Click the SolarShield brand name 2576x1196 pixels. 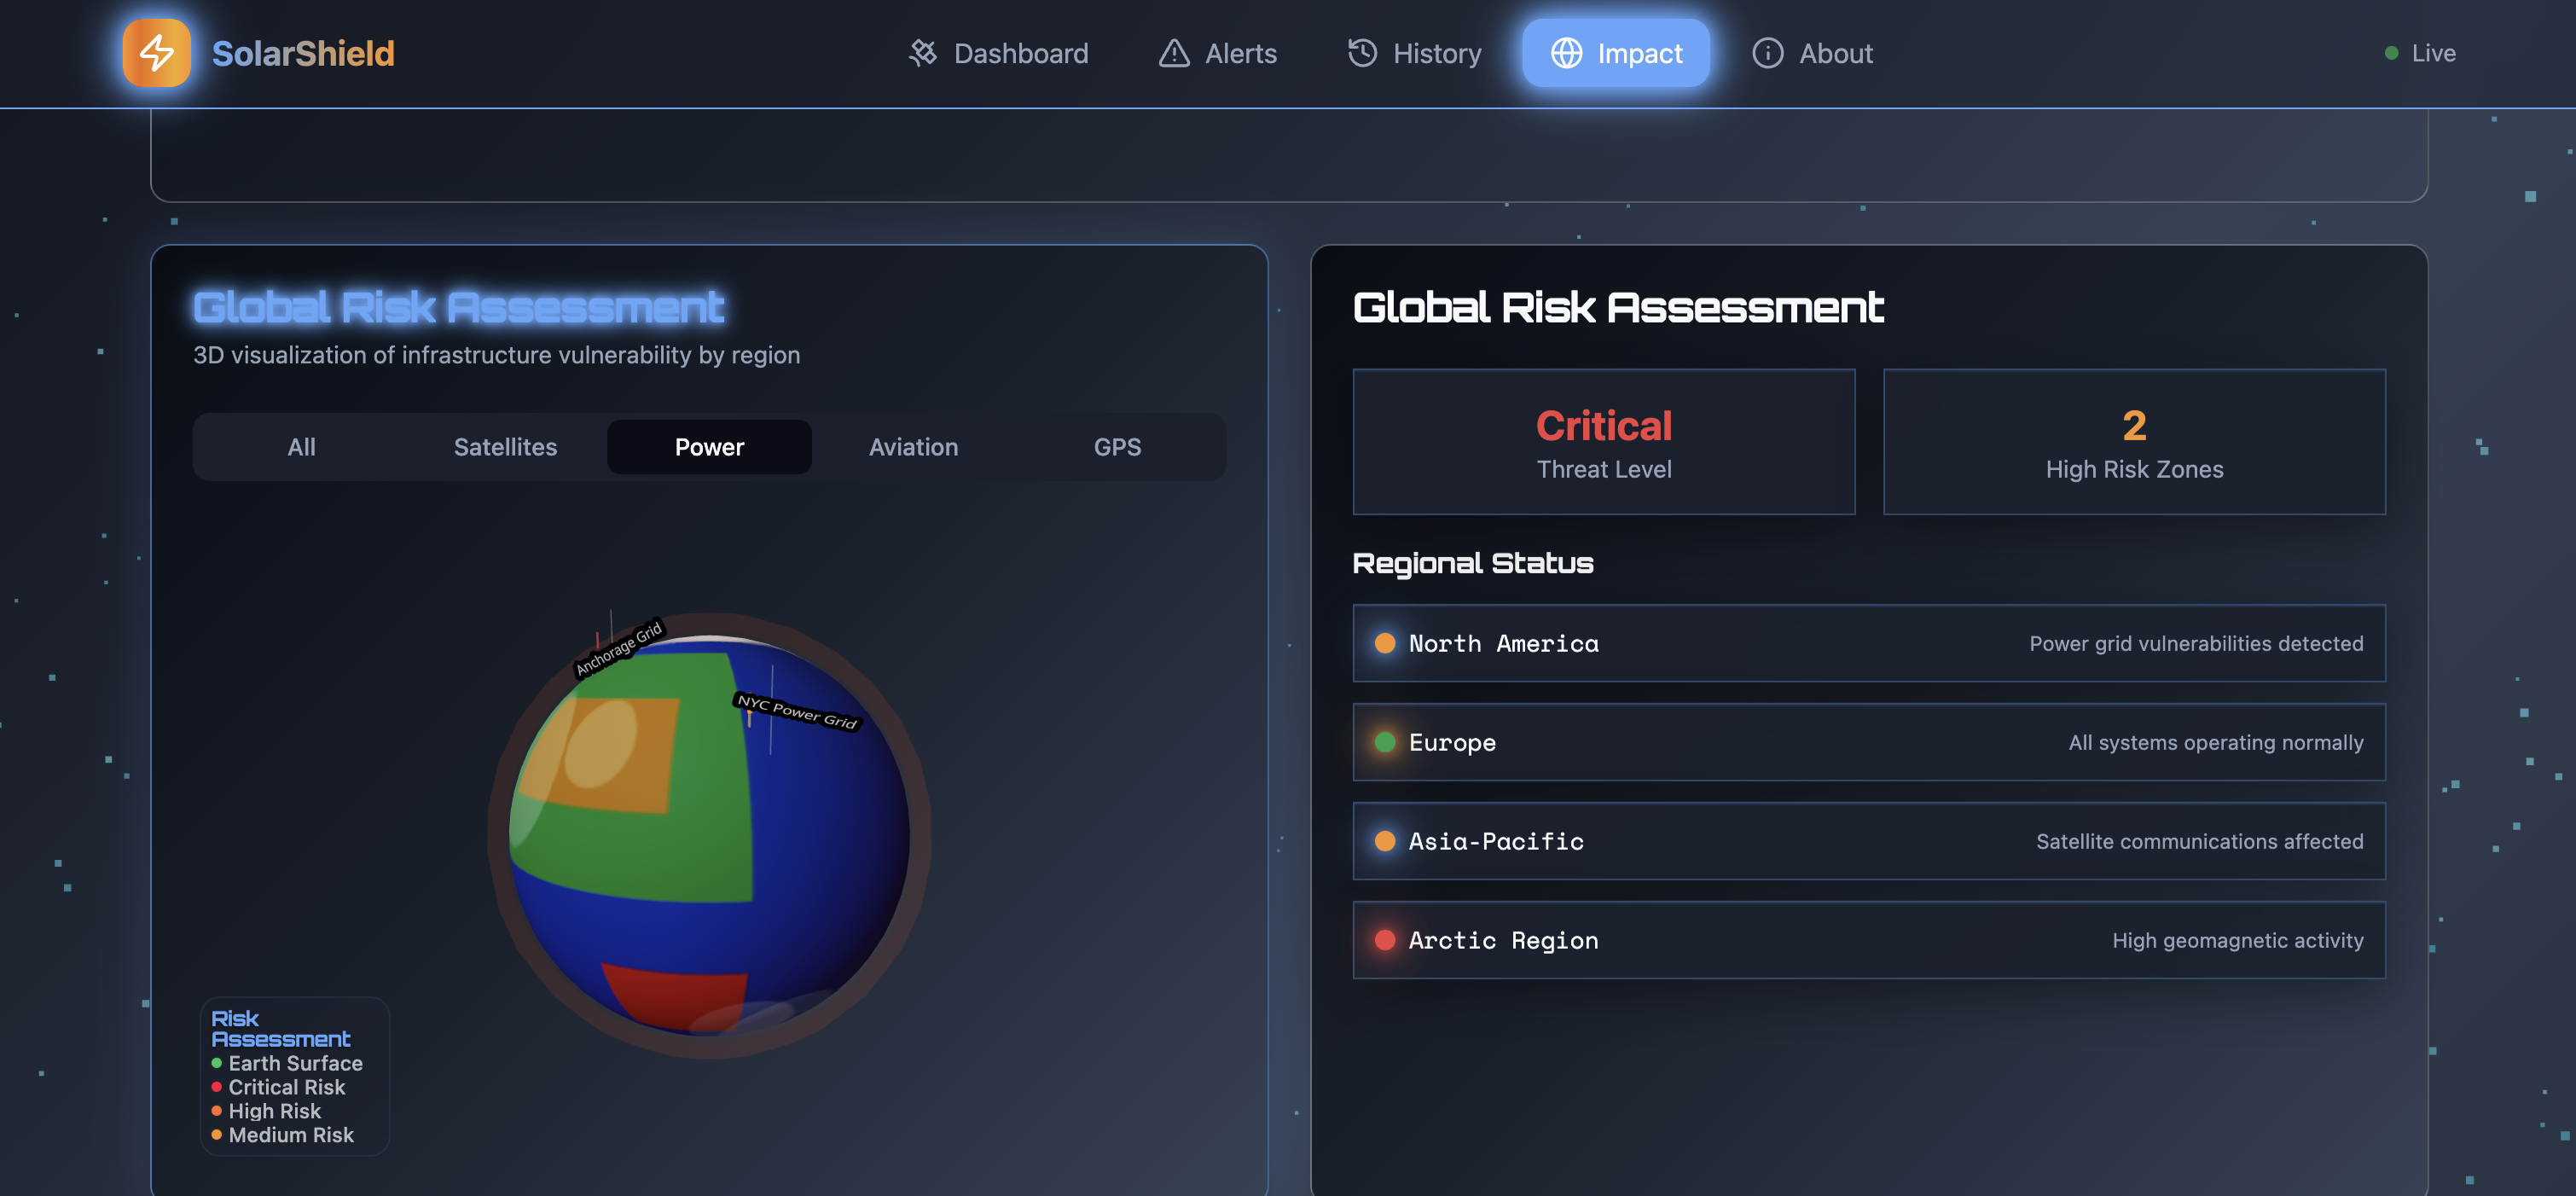pyautogui.click(x=303, y=53)
